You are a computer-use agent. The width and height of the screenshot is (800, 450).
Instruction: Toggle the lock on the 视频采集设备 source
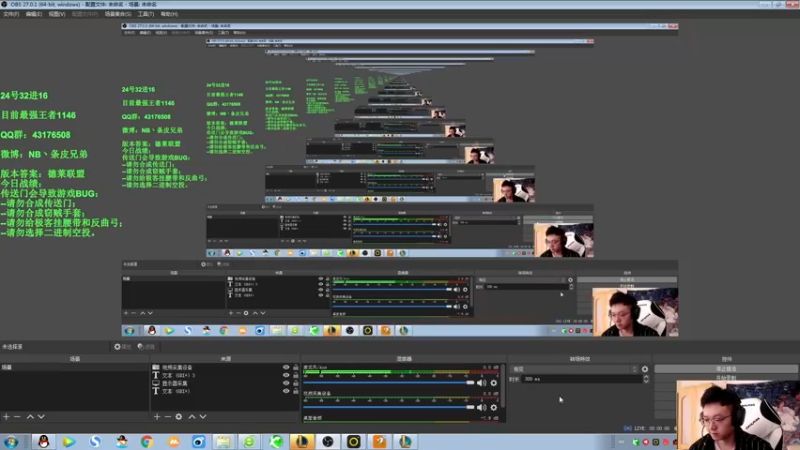coord(295,367)
